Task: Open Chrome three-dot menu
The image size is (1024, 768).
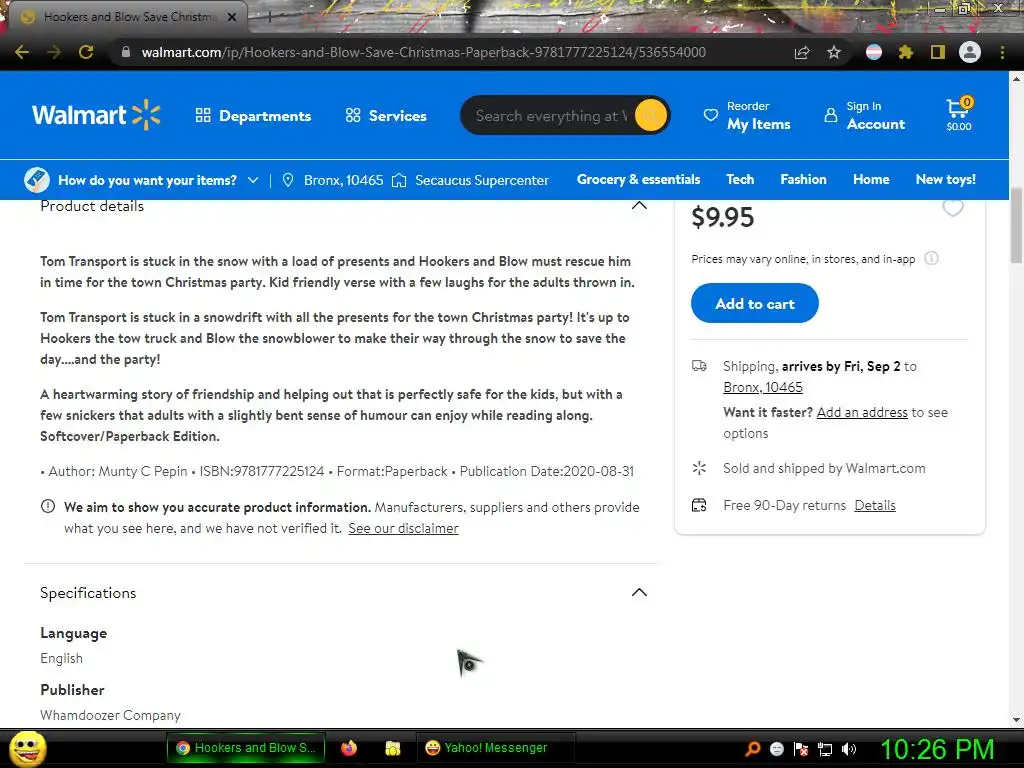Action: (1002, 52)
